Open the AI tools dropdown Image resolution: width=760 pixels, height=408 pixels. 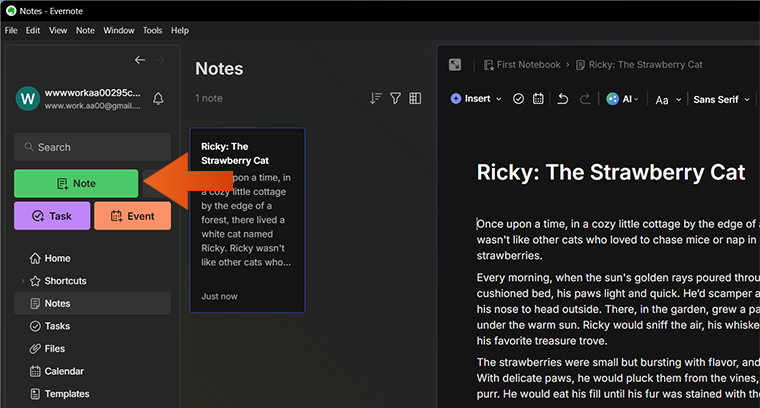623,99
